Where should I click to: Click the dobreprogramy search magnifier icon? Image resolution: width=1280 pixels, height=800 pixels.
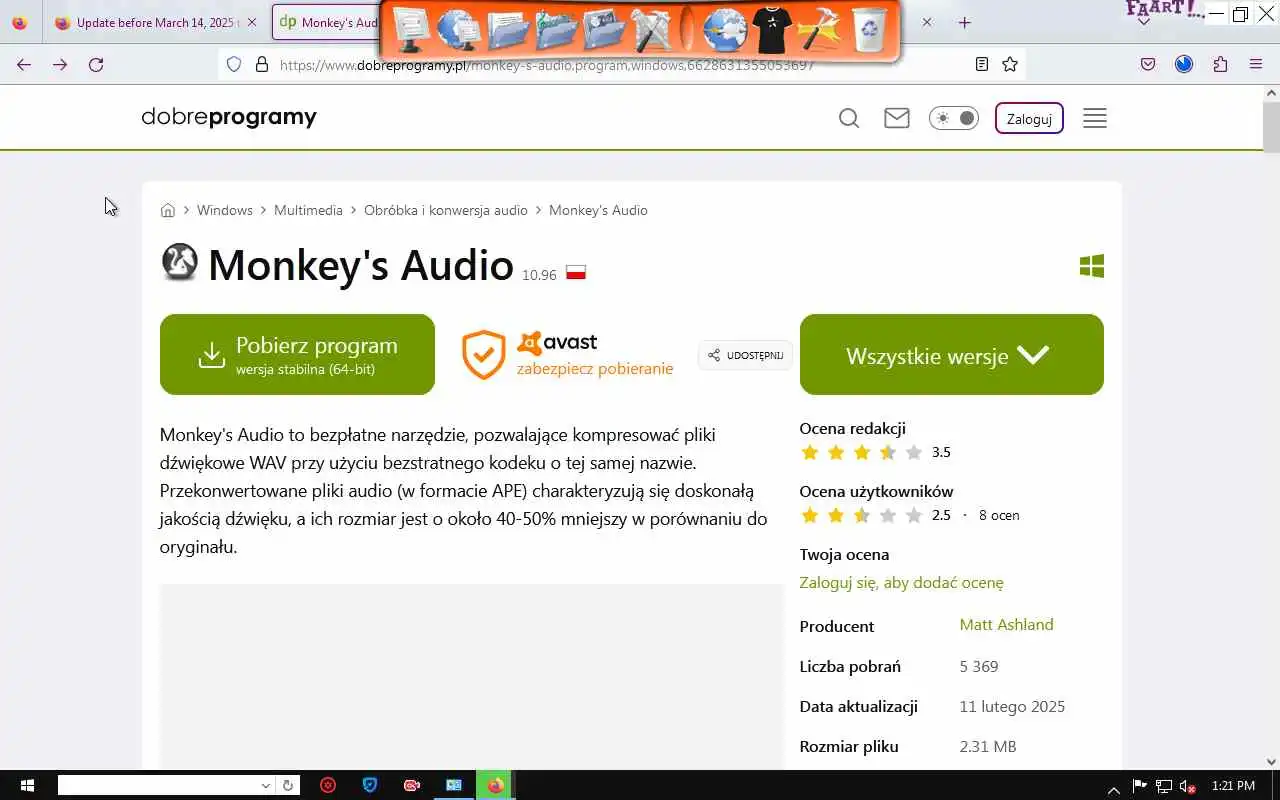click(x=849, y=118)
